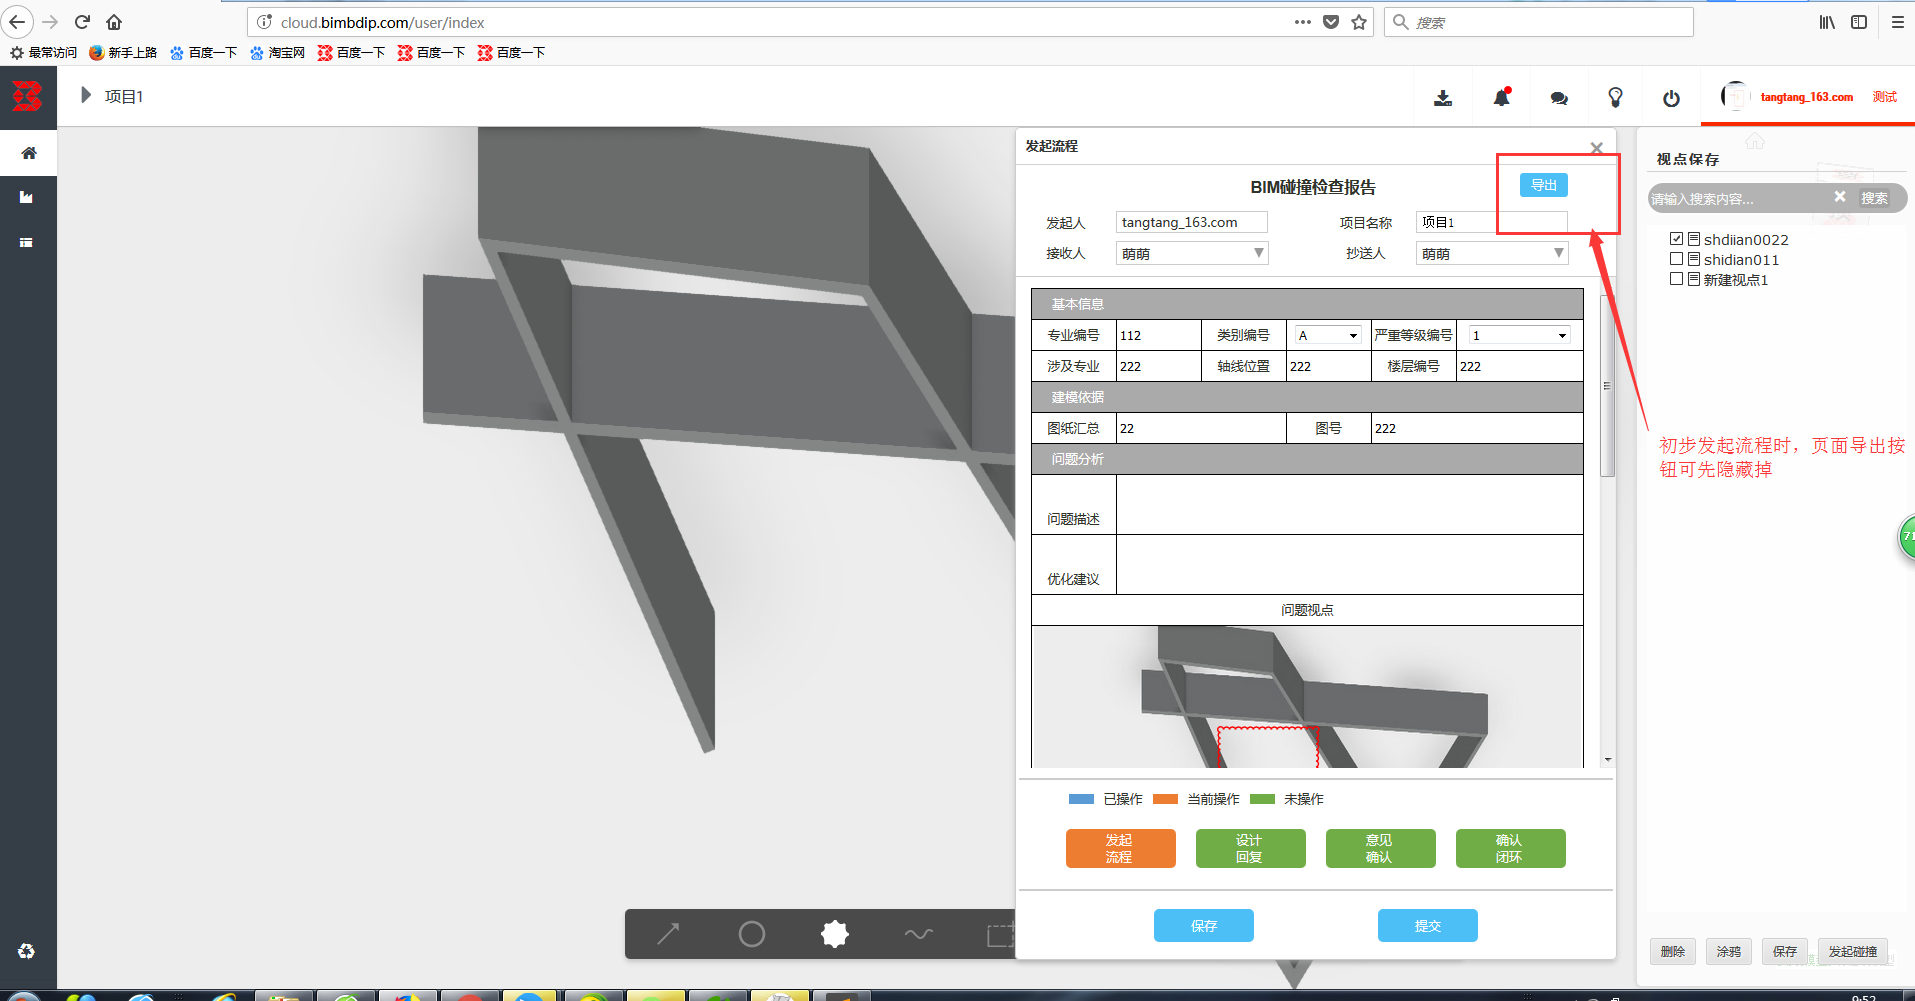
Task: Click the viewpoint search input
Action: [1739, 198]
